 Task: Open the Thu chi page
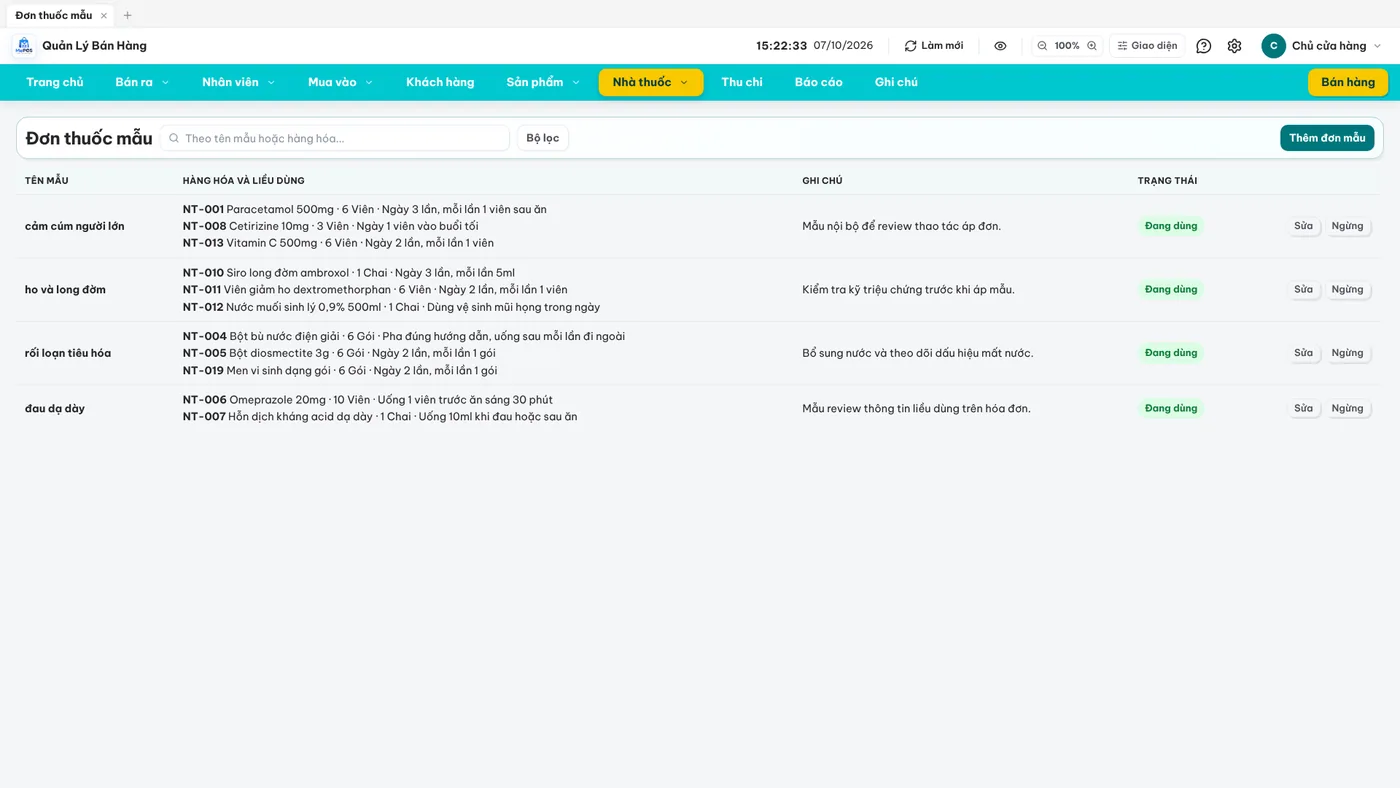(x=742, y=82)
